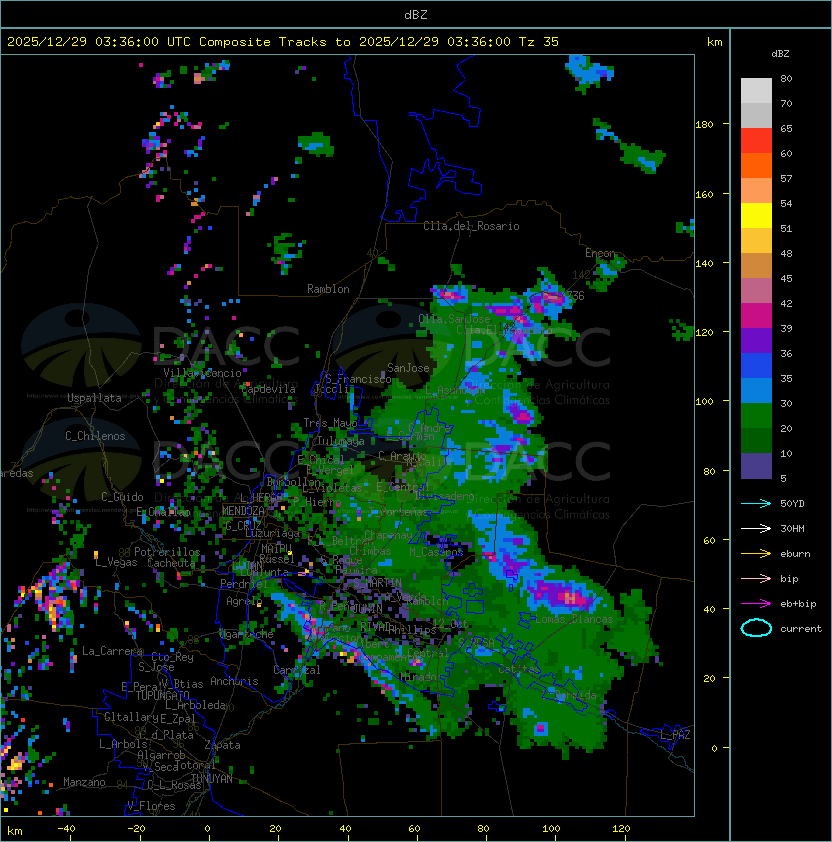Image resolution: width=832 pixels, height=842 pixels.
Task: Select the dark green 10-20 dBZ swatch
Action: (756, 441)
